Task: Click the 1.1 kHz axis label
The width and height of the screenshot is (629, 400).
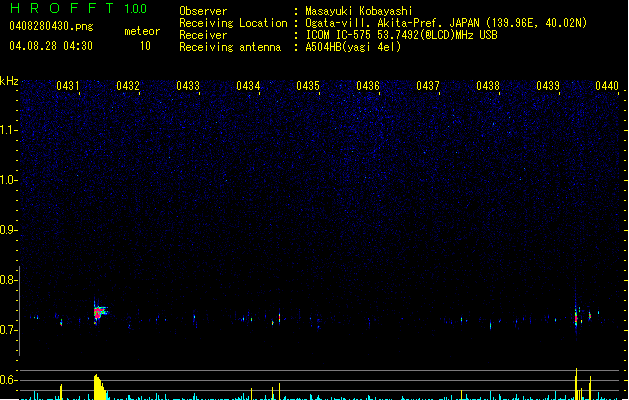Action: [9, 130]
